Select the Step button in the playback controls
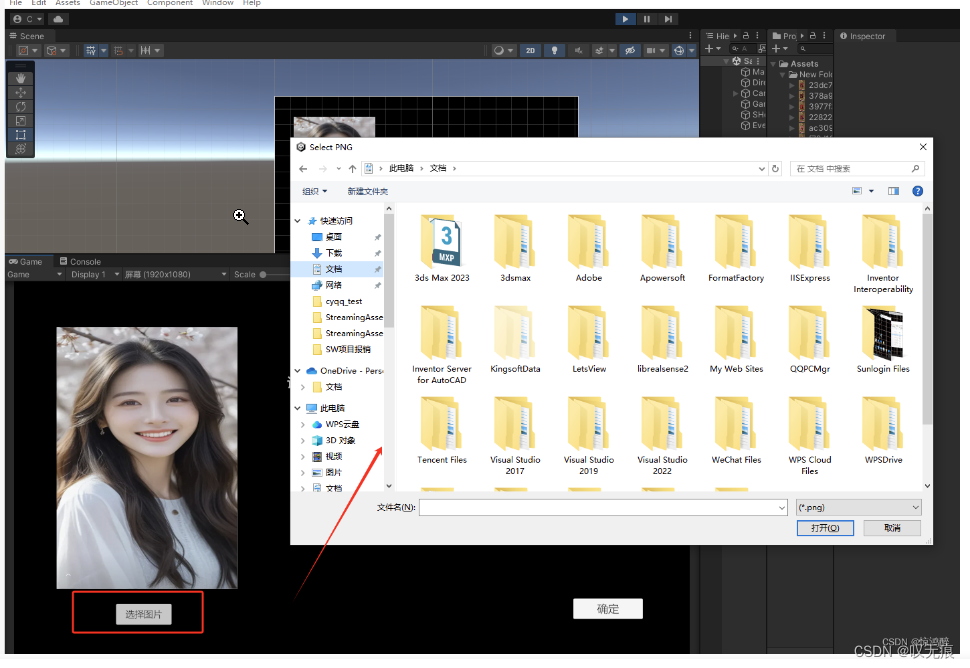The image size is (970, 668). tap(668, 18)
